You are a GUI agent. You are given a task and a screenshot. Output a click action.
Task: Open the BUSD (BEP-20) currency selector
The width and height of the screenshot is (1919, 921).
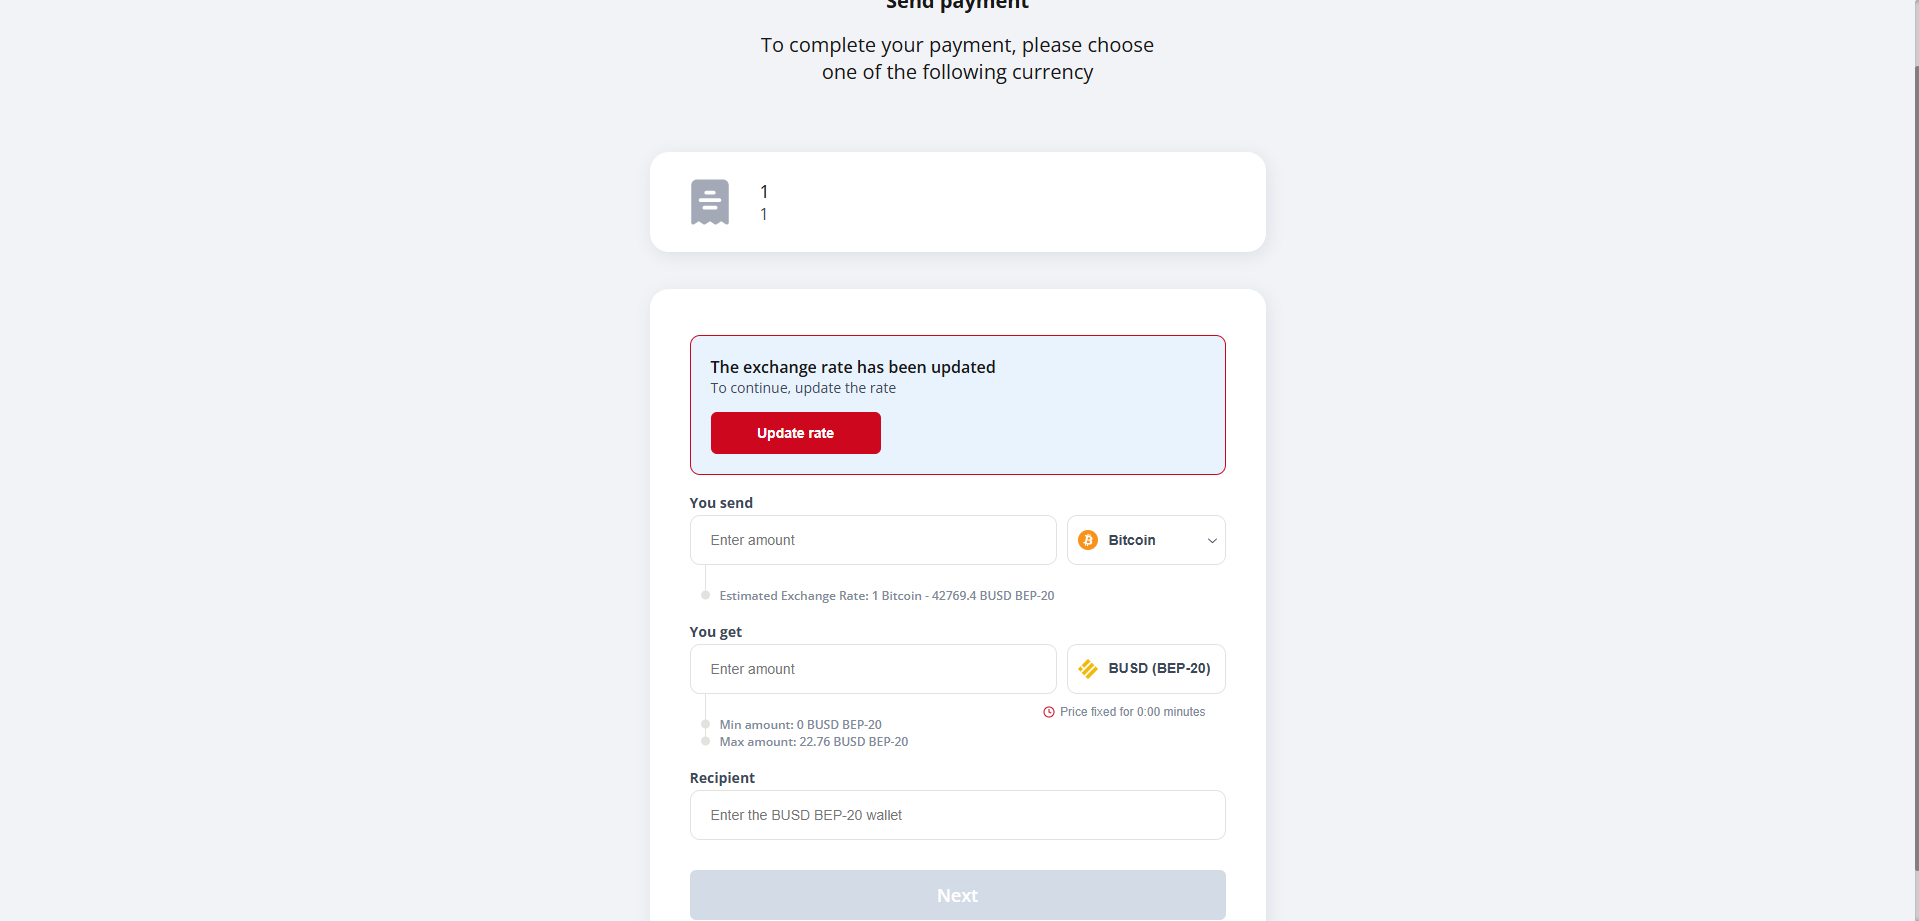tap(1146, 669)
